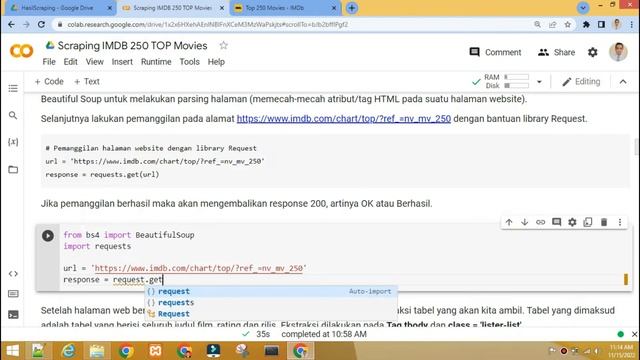Open the Windows Start button

13,351
